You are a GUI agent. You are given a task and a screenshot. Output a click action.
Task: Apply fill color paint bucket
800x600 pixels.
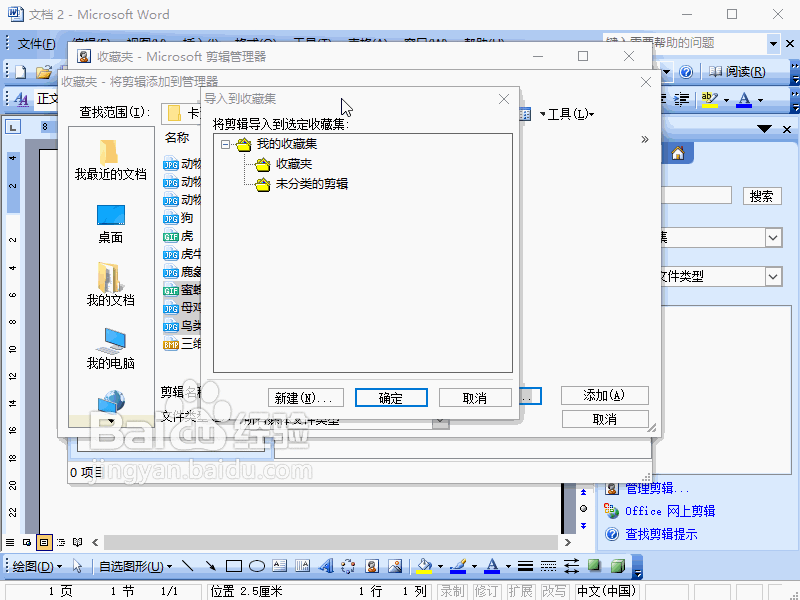click(424, 566)
